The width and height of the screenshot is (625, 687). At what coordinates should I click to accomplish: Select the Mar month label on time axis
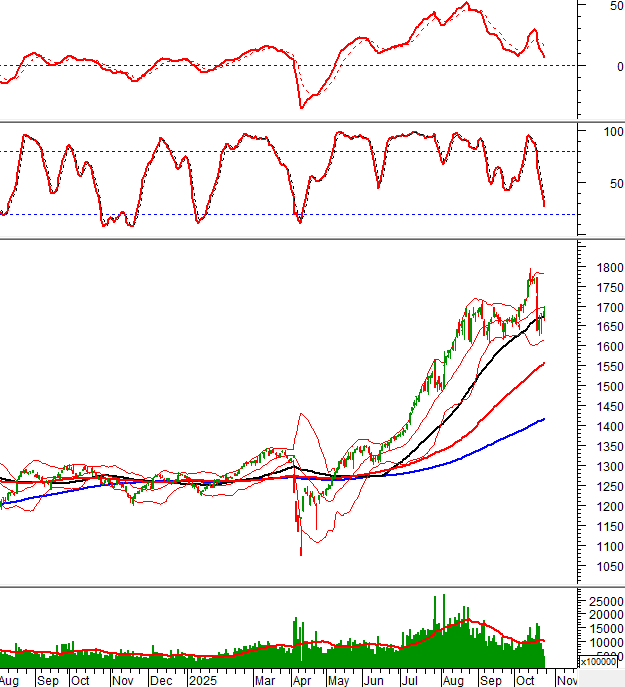(265, 679)
